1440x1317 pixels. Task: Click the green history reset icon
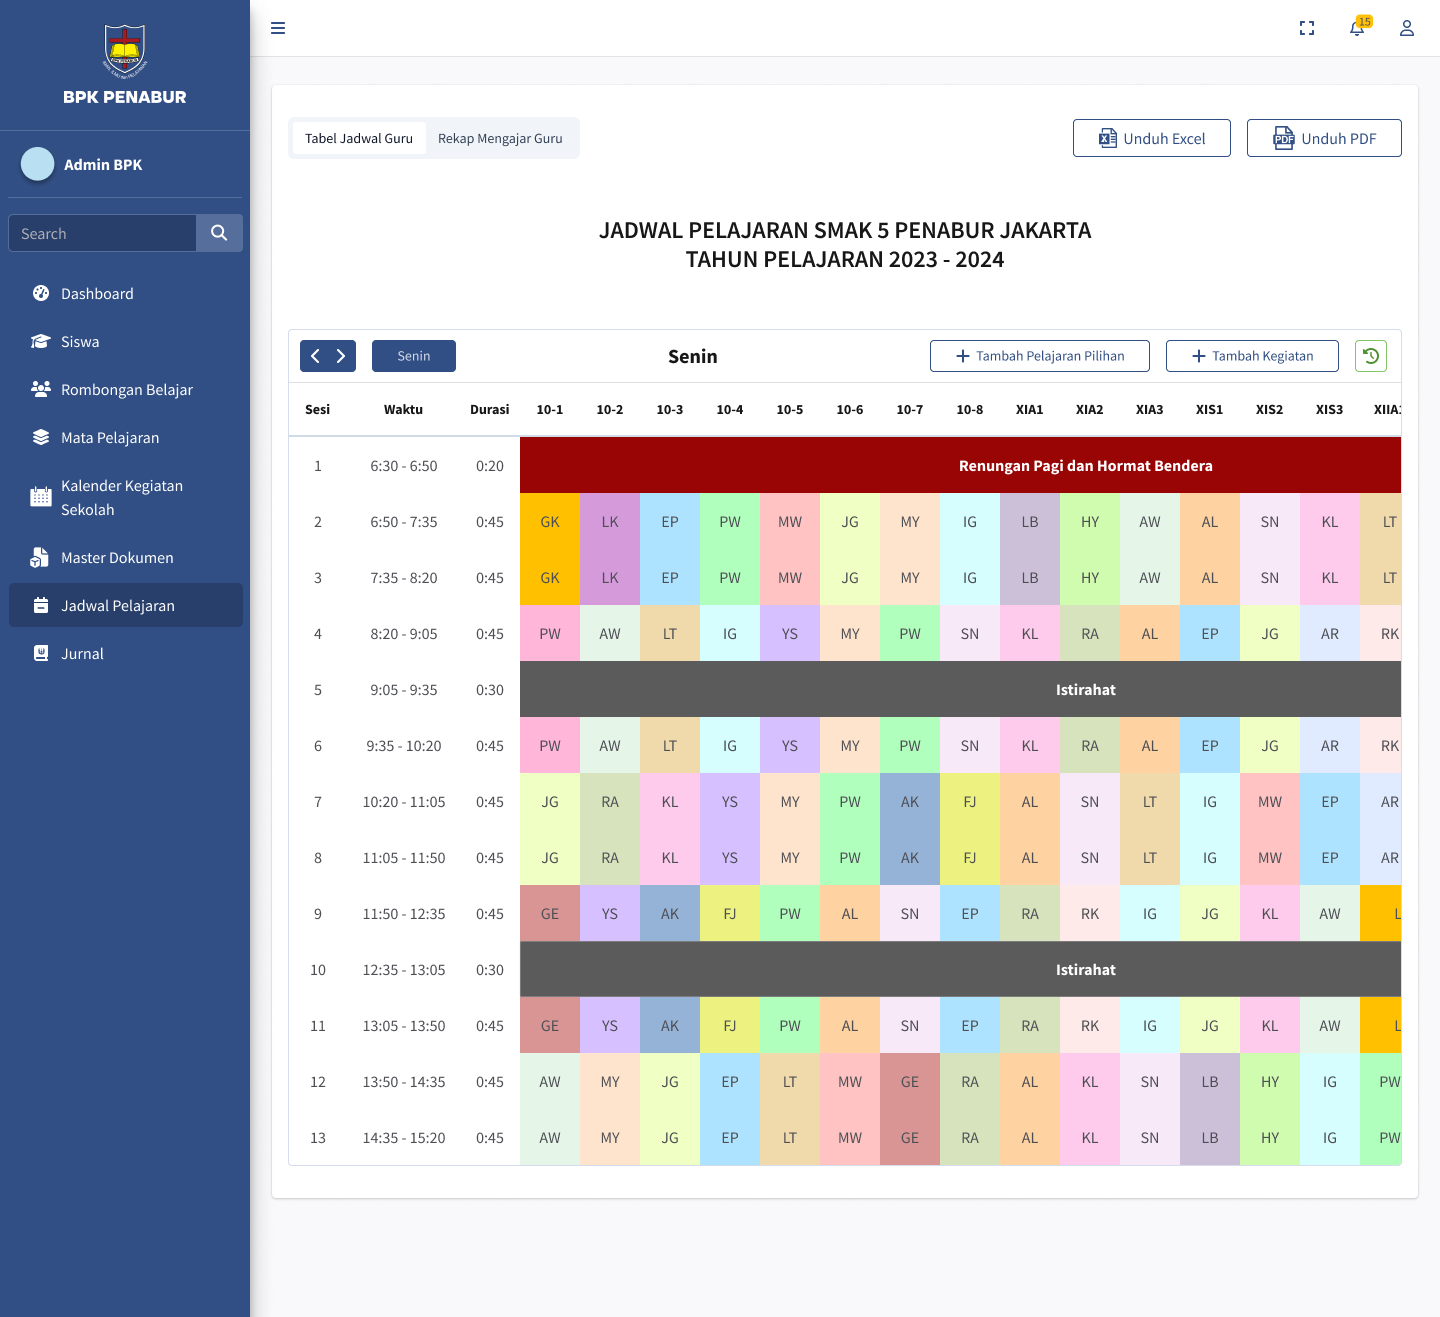click(x=1371, y=356)
